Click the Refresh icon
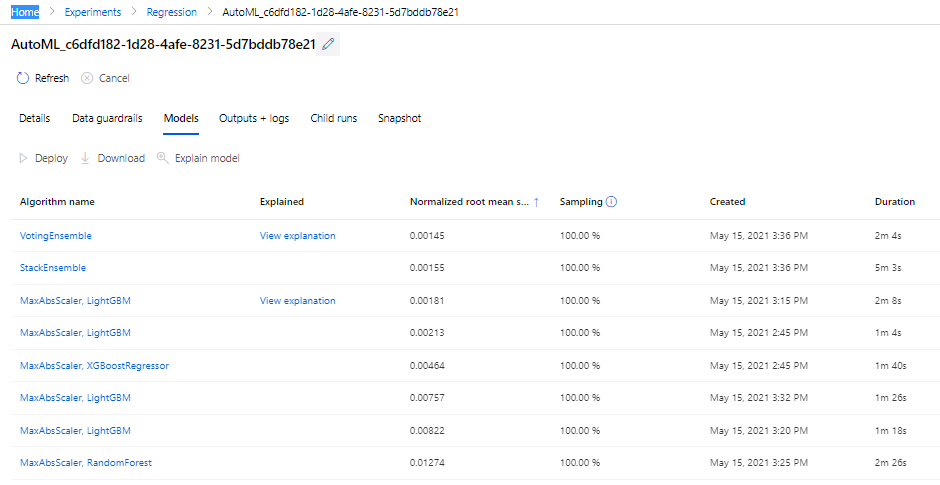The height and width of the screenshot is (485, 940). pos(23,78)
